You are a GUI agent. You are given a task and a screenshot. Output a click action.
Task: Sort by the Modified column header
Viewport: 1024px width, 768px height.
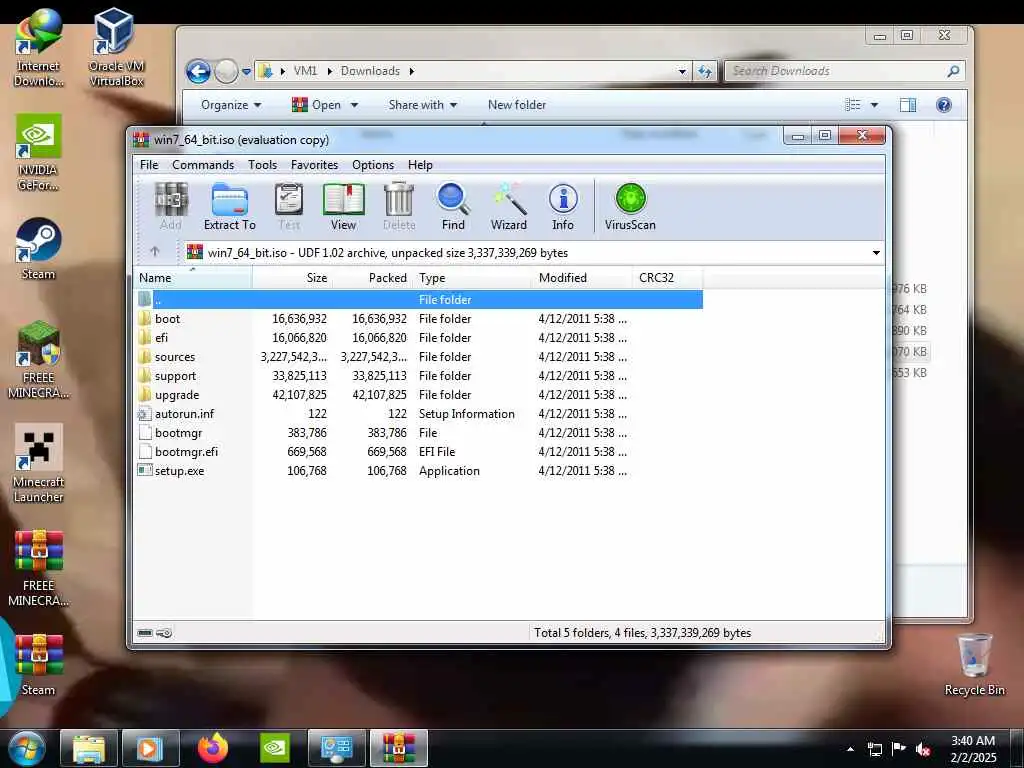pos(582,278)
